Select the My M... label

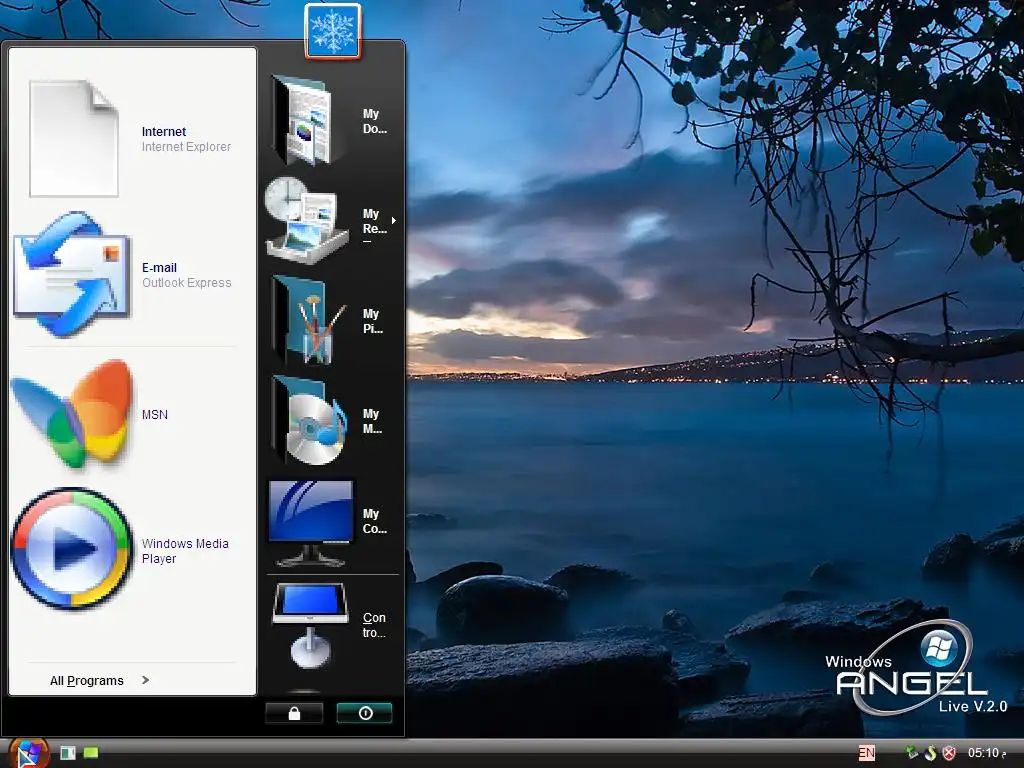point(372,421)
